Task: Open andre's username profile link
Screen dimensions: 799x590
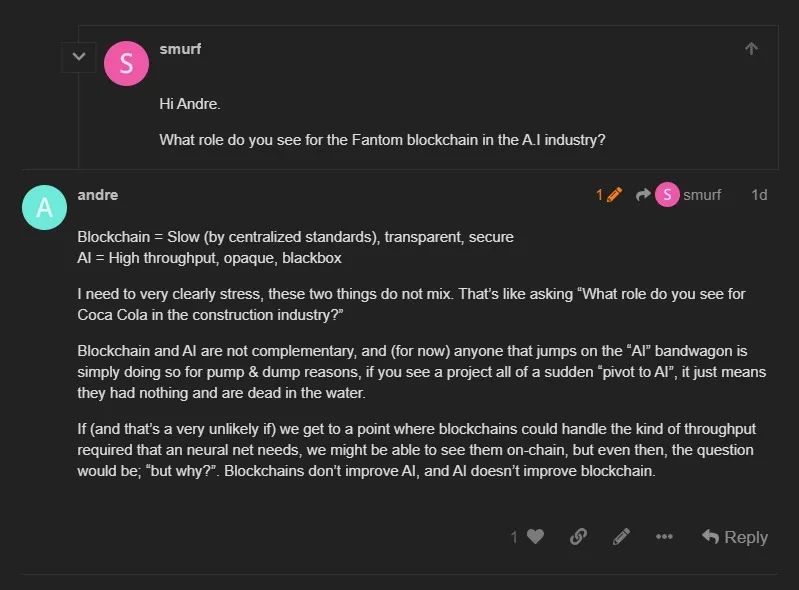Action: click(x=98, y=195)
